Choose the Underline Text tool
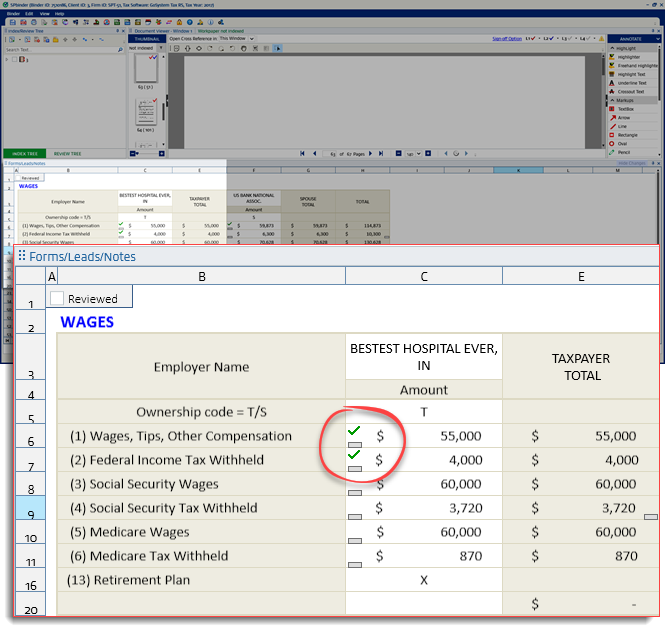 [630, 83]
